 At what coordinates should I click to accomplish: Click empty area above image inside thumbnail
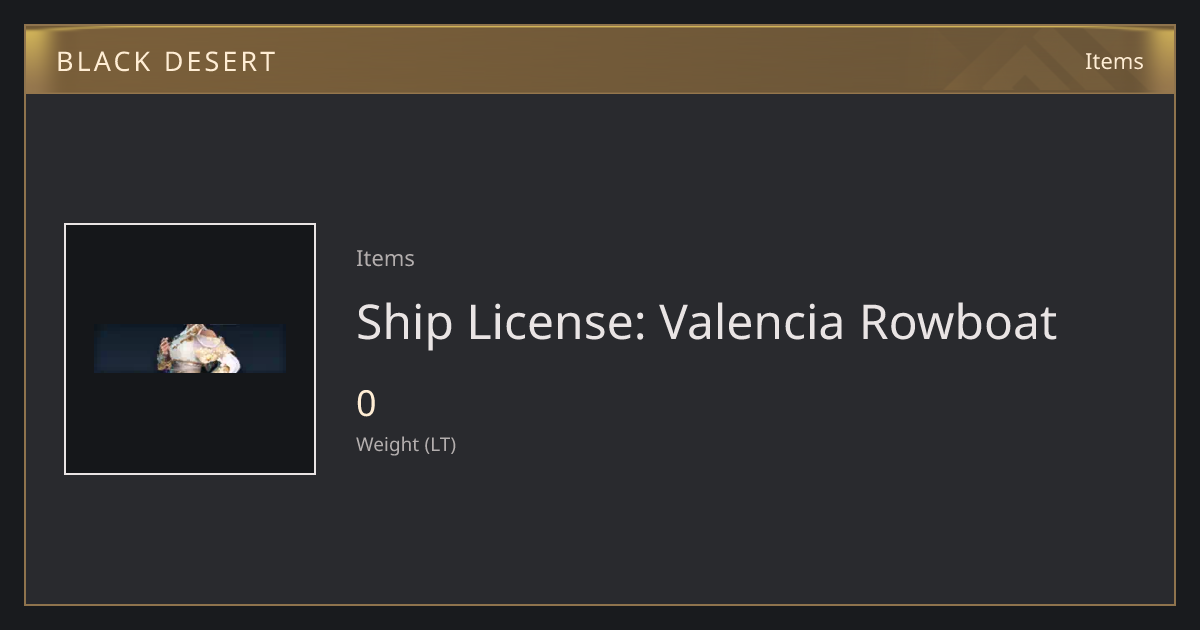pos(190,274)
